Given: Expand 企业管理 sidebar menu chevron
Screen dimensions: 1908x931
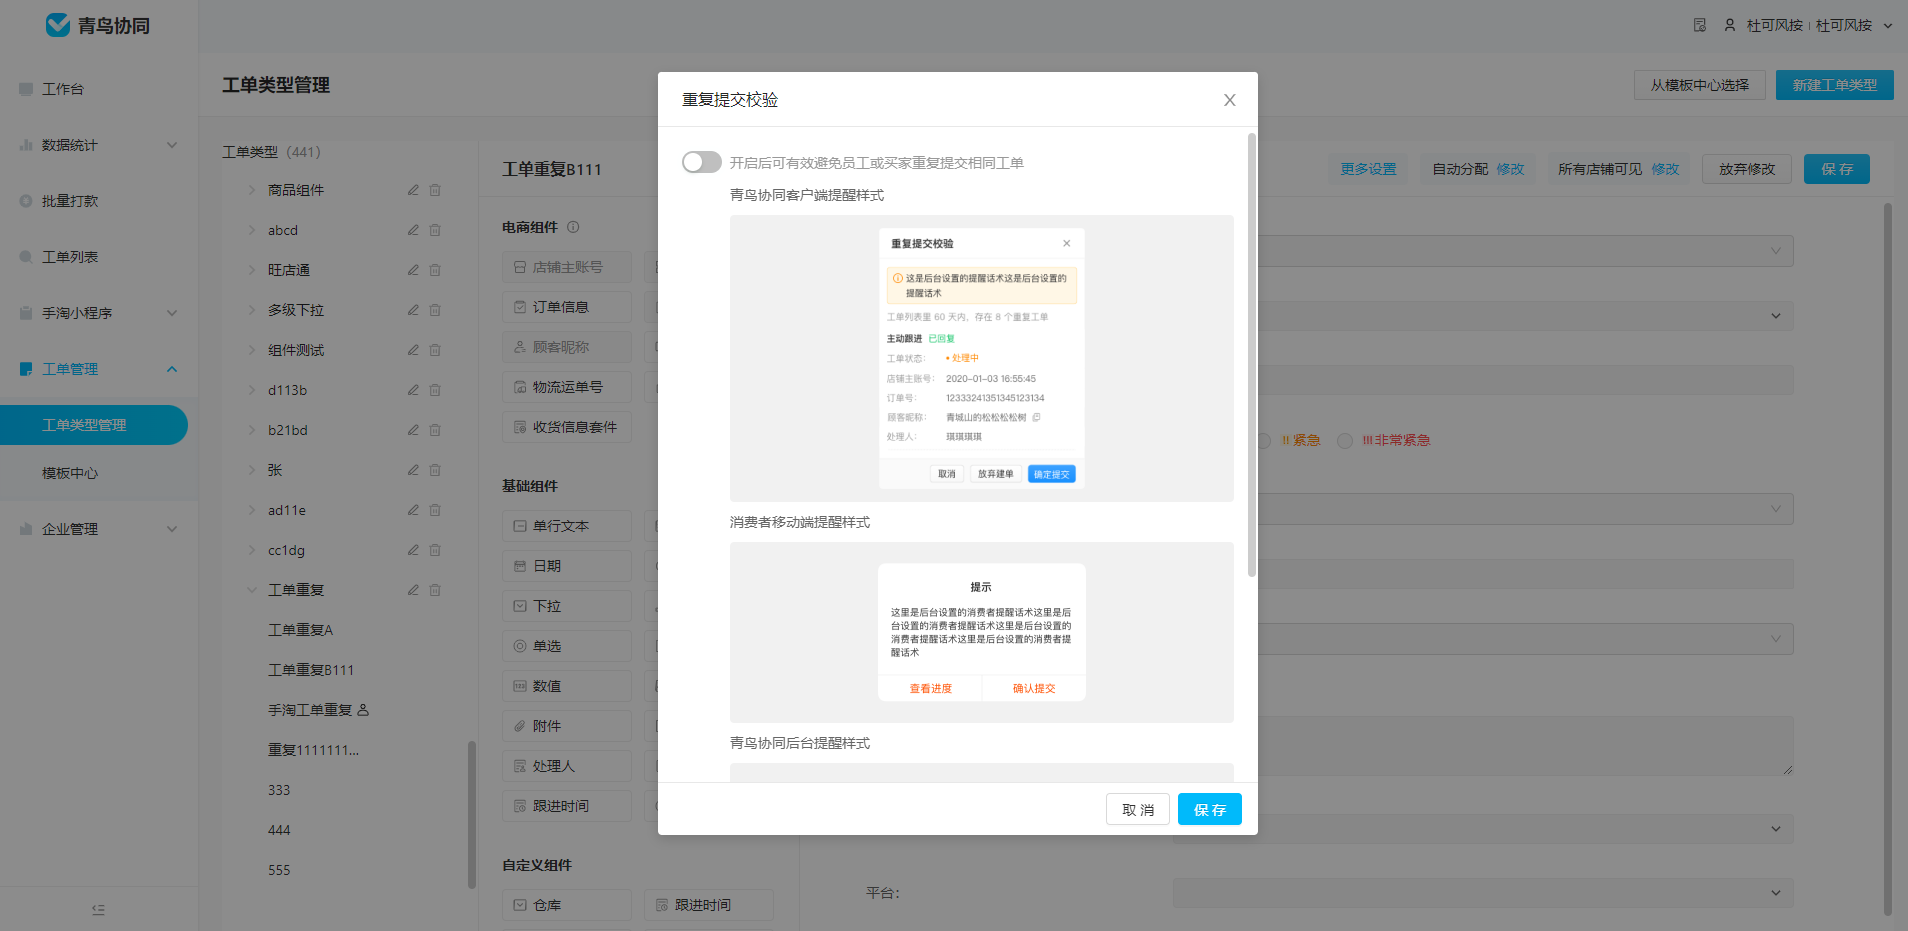Looking at the screenshot, I should coord(172,529).
